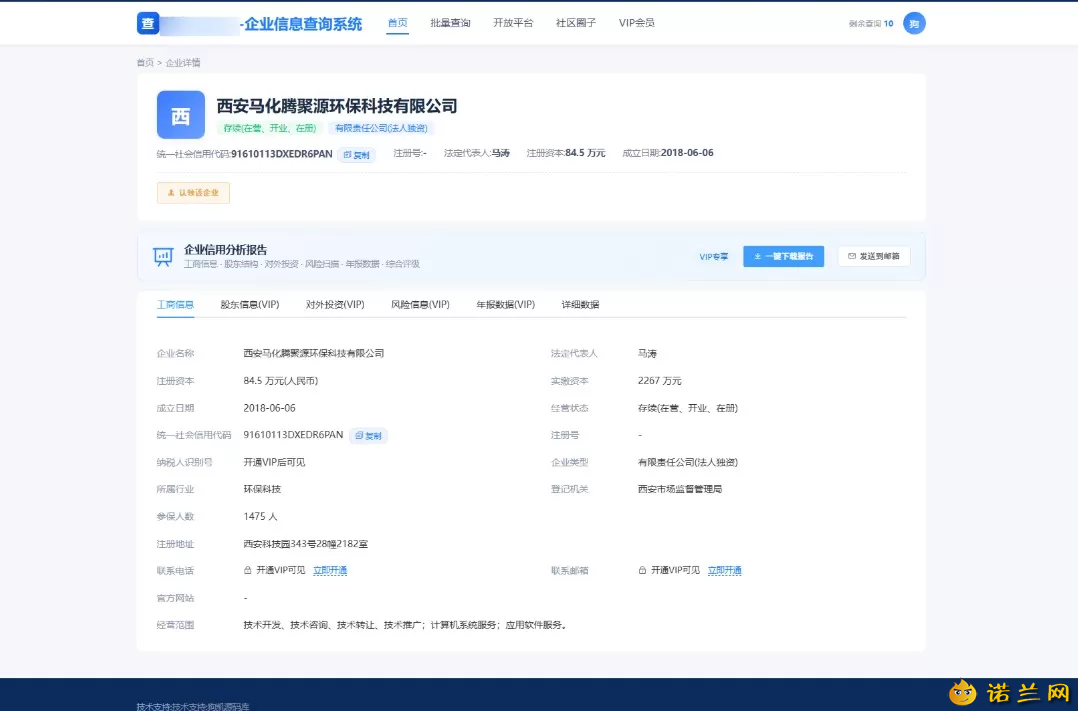Click the 发送到邮箱 button
1078x711 pixels.
click(874, 256)
